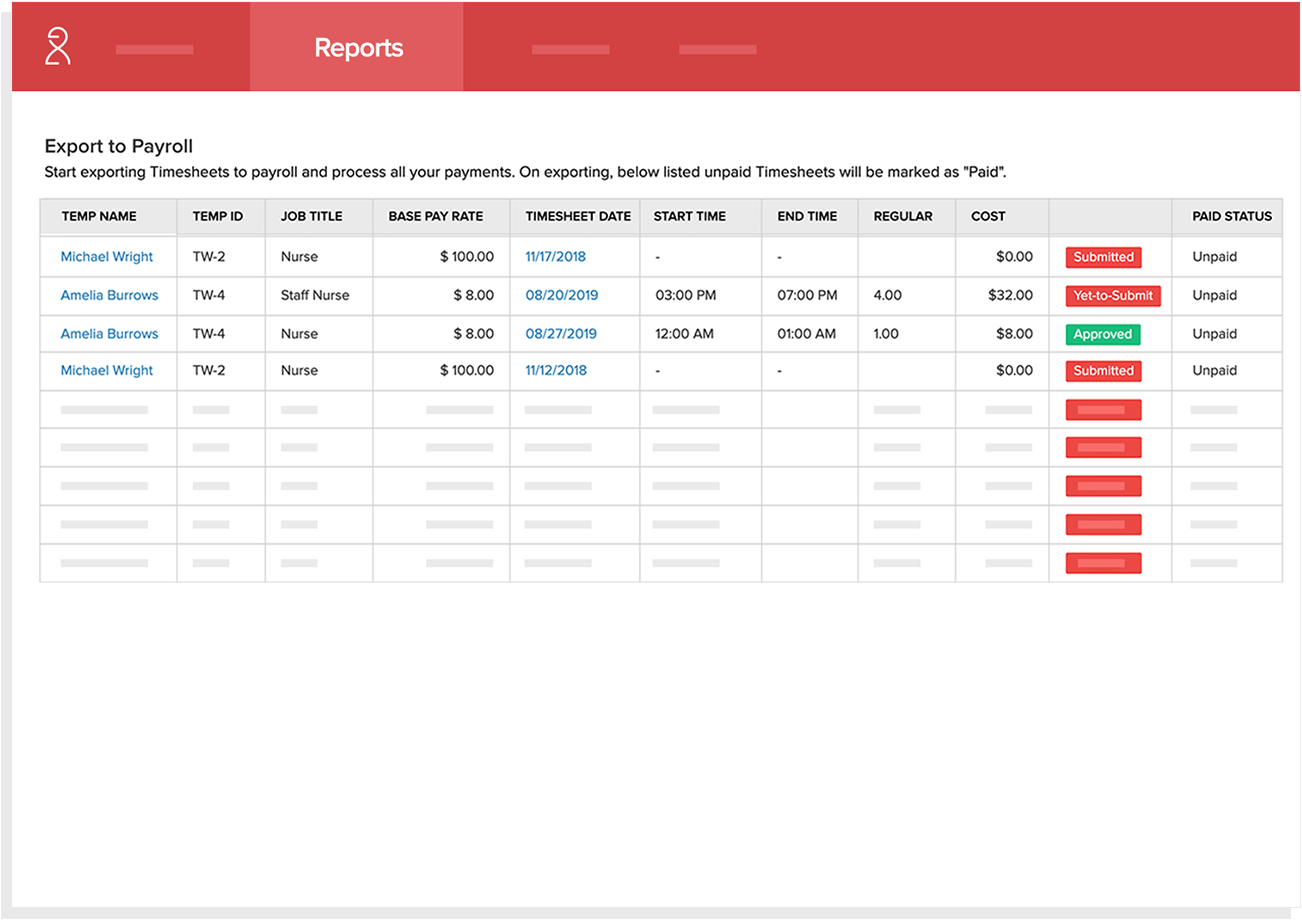This screenshot has width=1302, height=920.
Task: Click the green Approved status badge
Action: (x=1102, y=335)
